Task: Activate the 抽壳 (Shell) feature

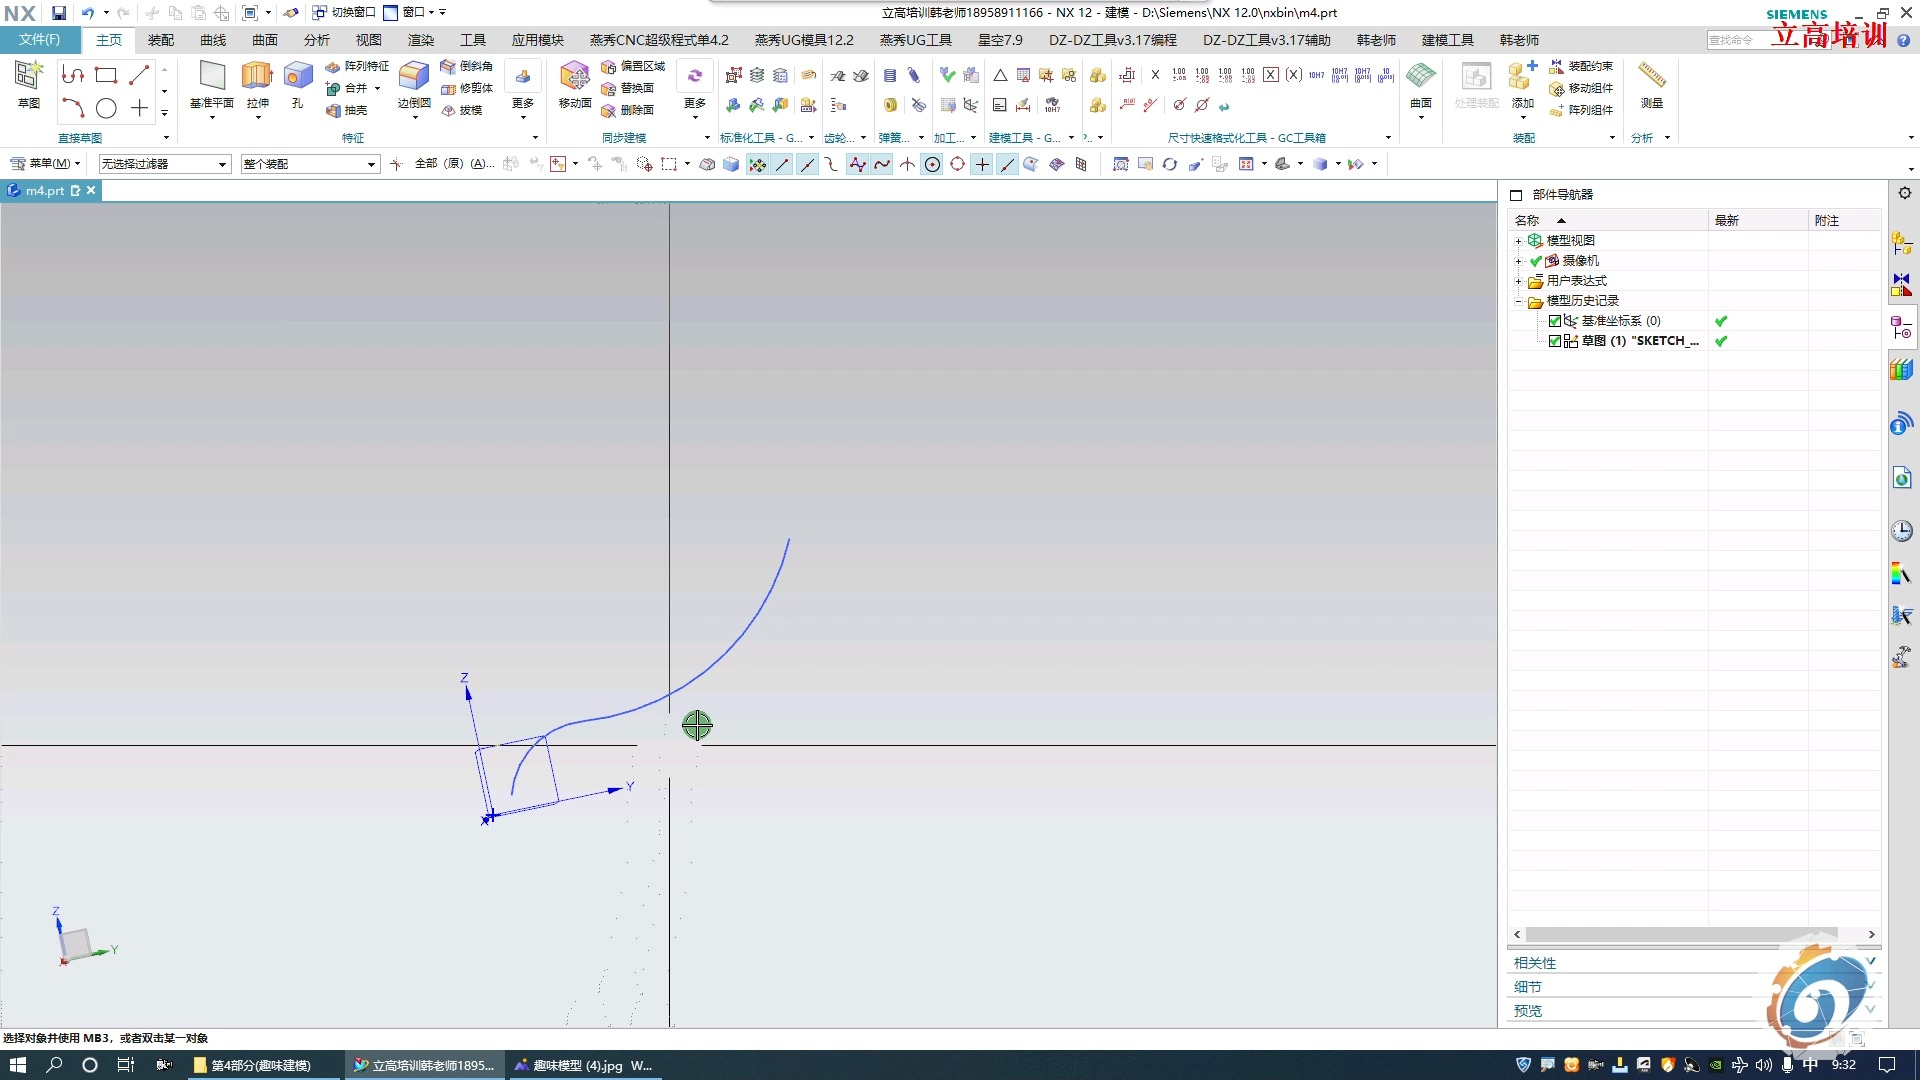Action: coord(347,111)
